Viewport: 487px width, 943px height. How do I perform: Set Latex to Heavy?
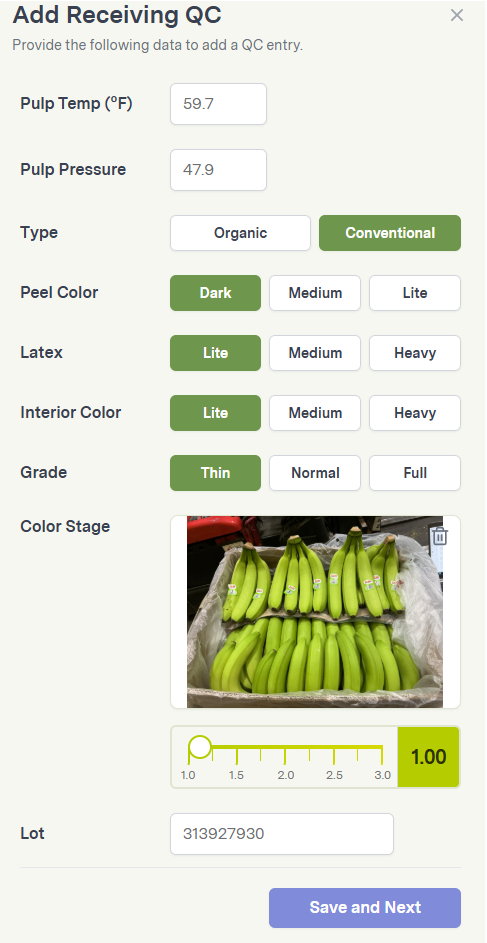(415, 353)
